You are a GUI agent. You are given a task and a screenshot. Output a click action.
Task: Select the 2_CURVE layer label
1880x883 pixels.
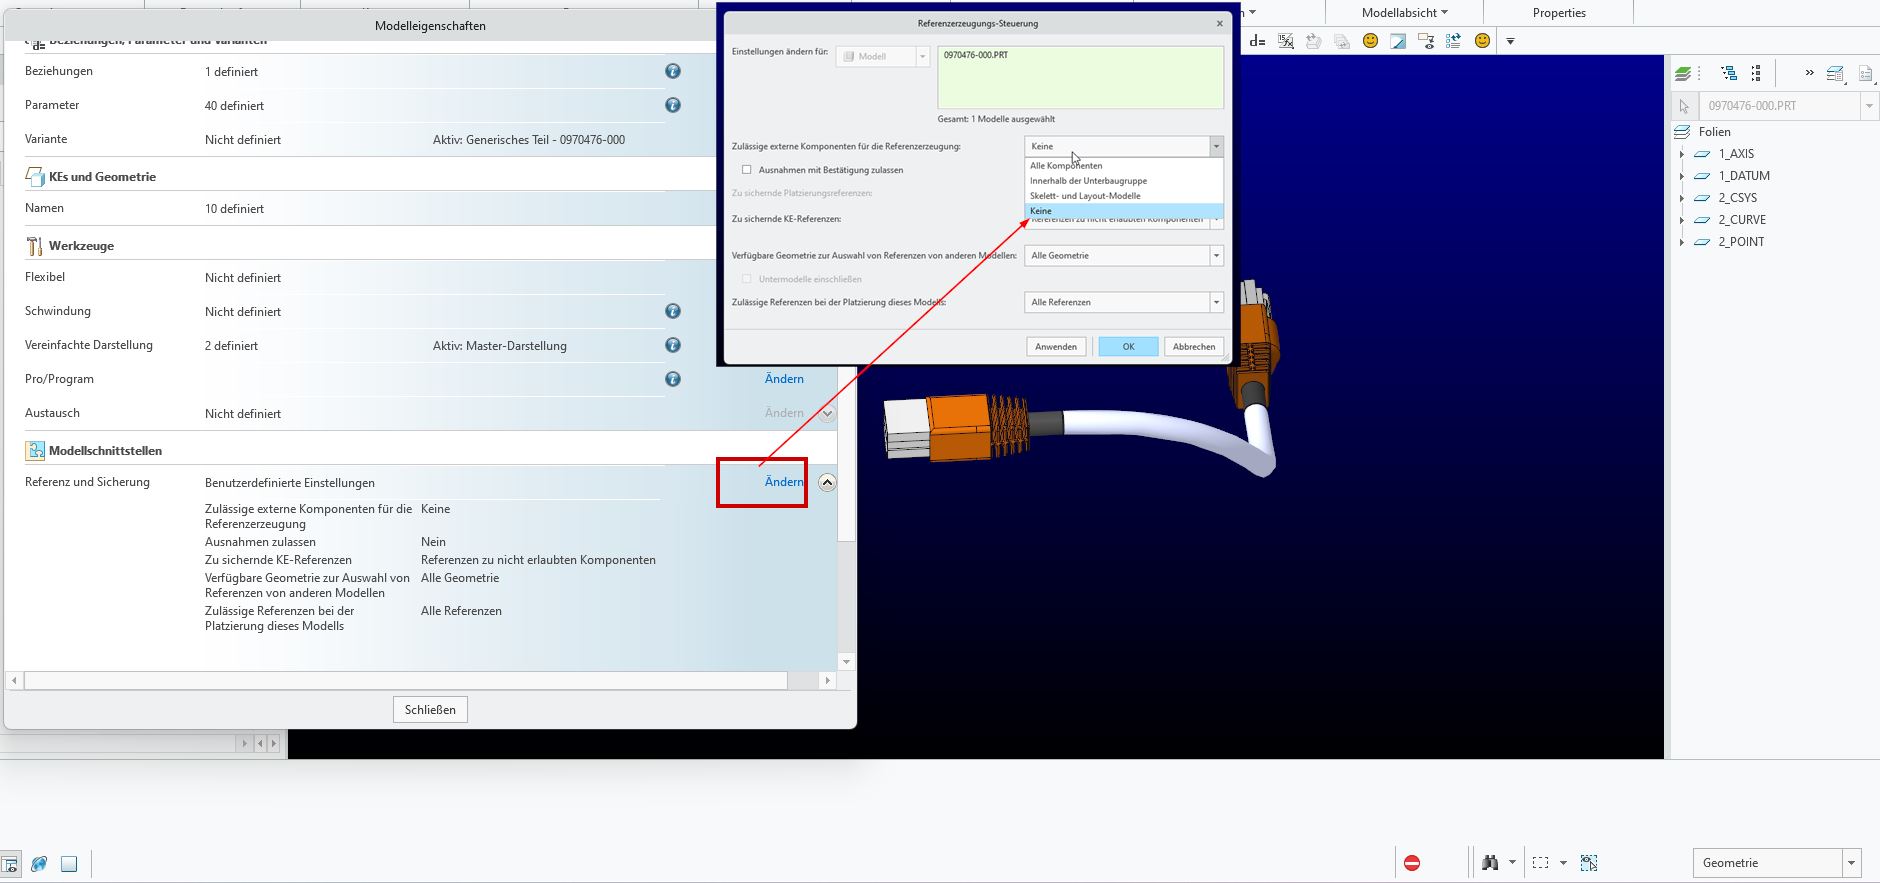(x=1742, y=220)
